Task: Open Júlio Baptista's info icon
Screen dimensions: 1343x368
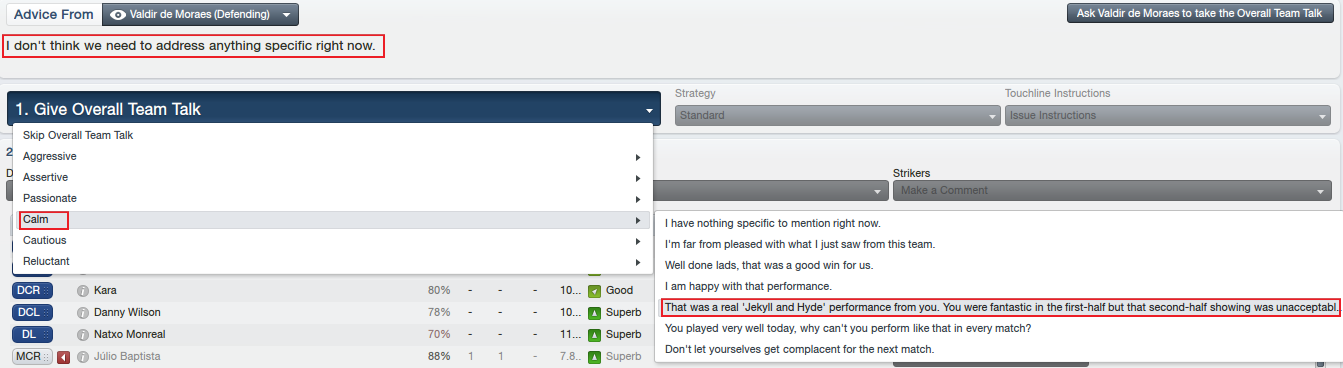Action: tap(83, 356)
